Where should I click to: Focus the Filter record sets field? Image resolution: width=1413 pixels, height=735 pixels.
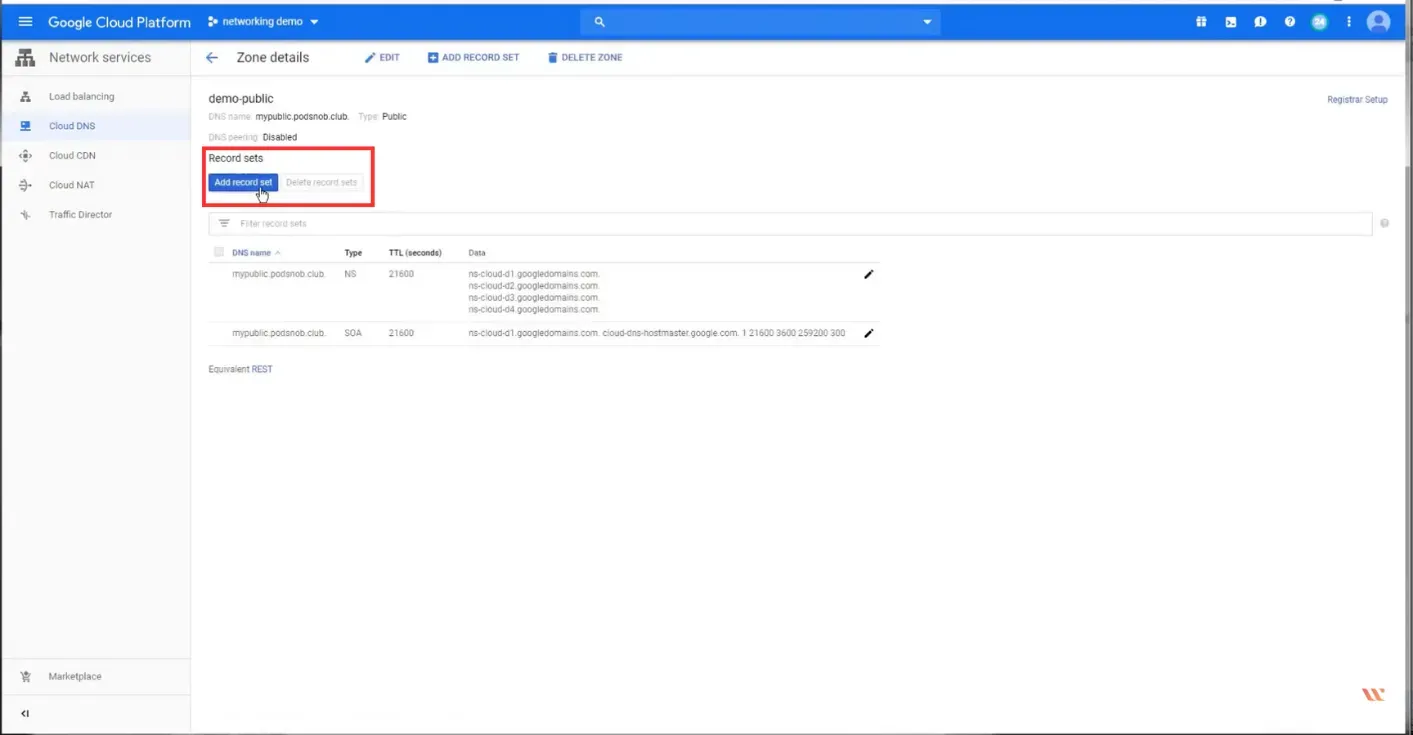pos(790,224)
